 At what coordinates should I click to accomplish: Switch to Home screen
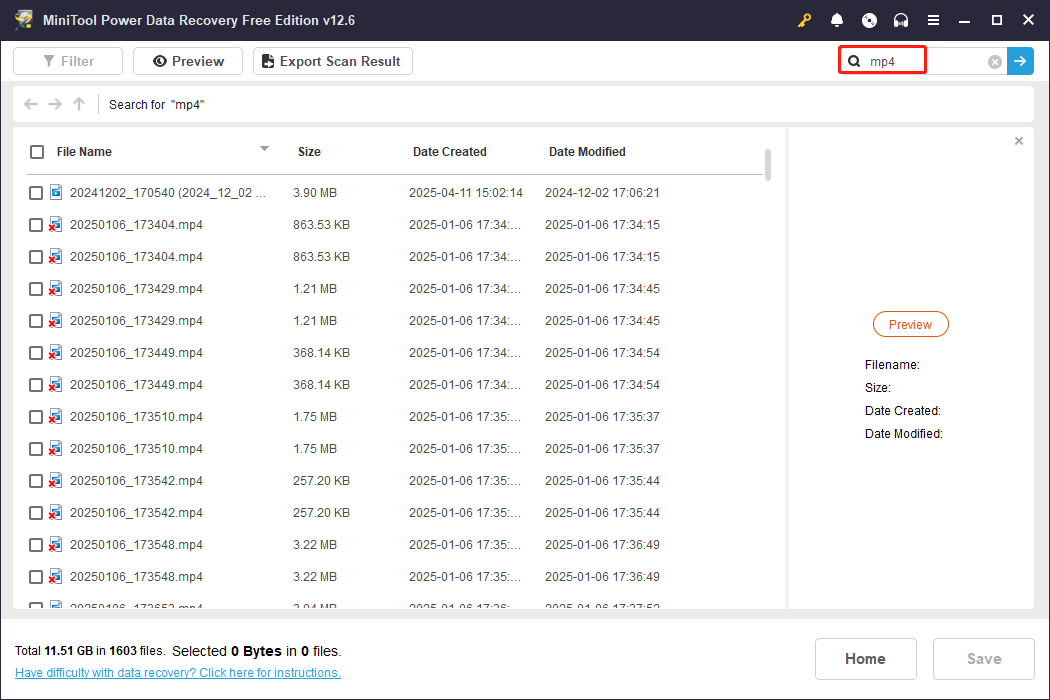tap(865, 658)
